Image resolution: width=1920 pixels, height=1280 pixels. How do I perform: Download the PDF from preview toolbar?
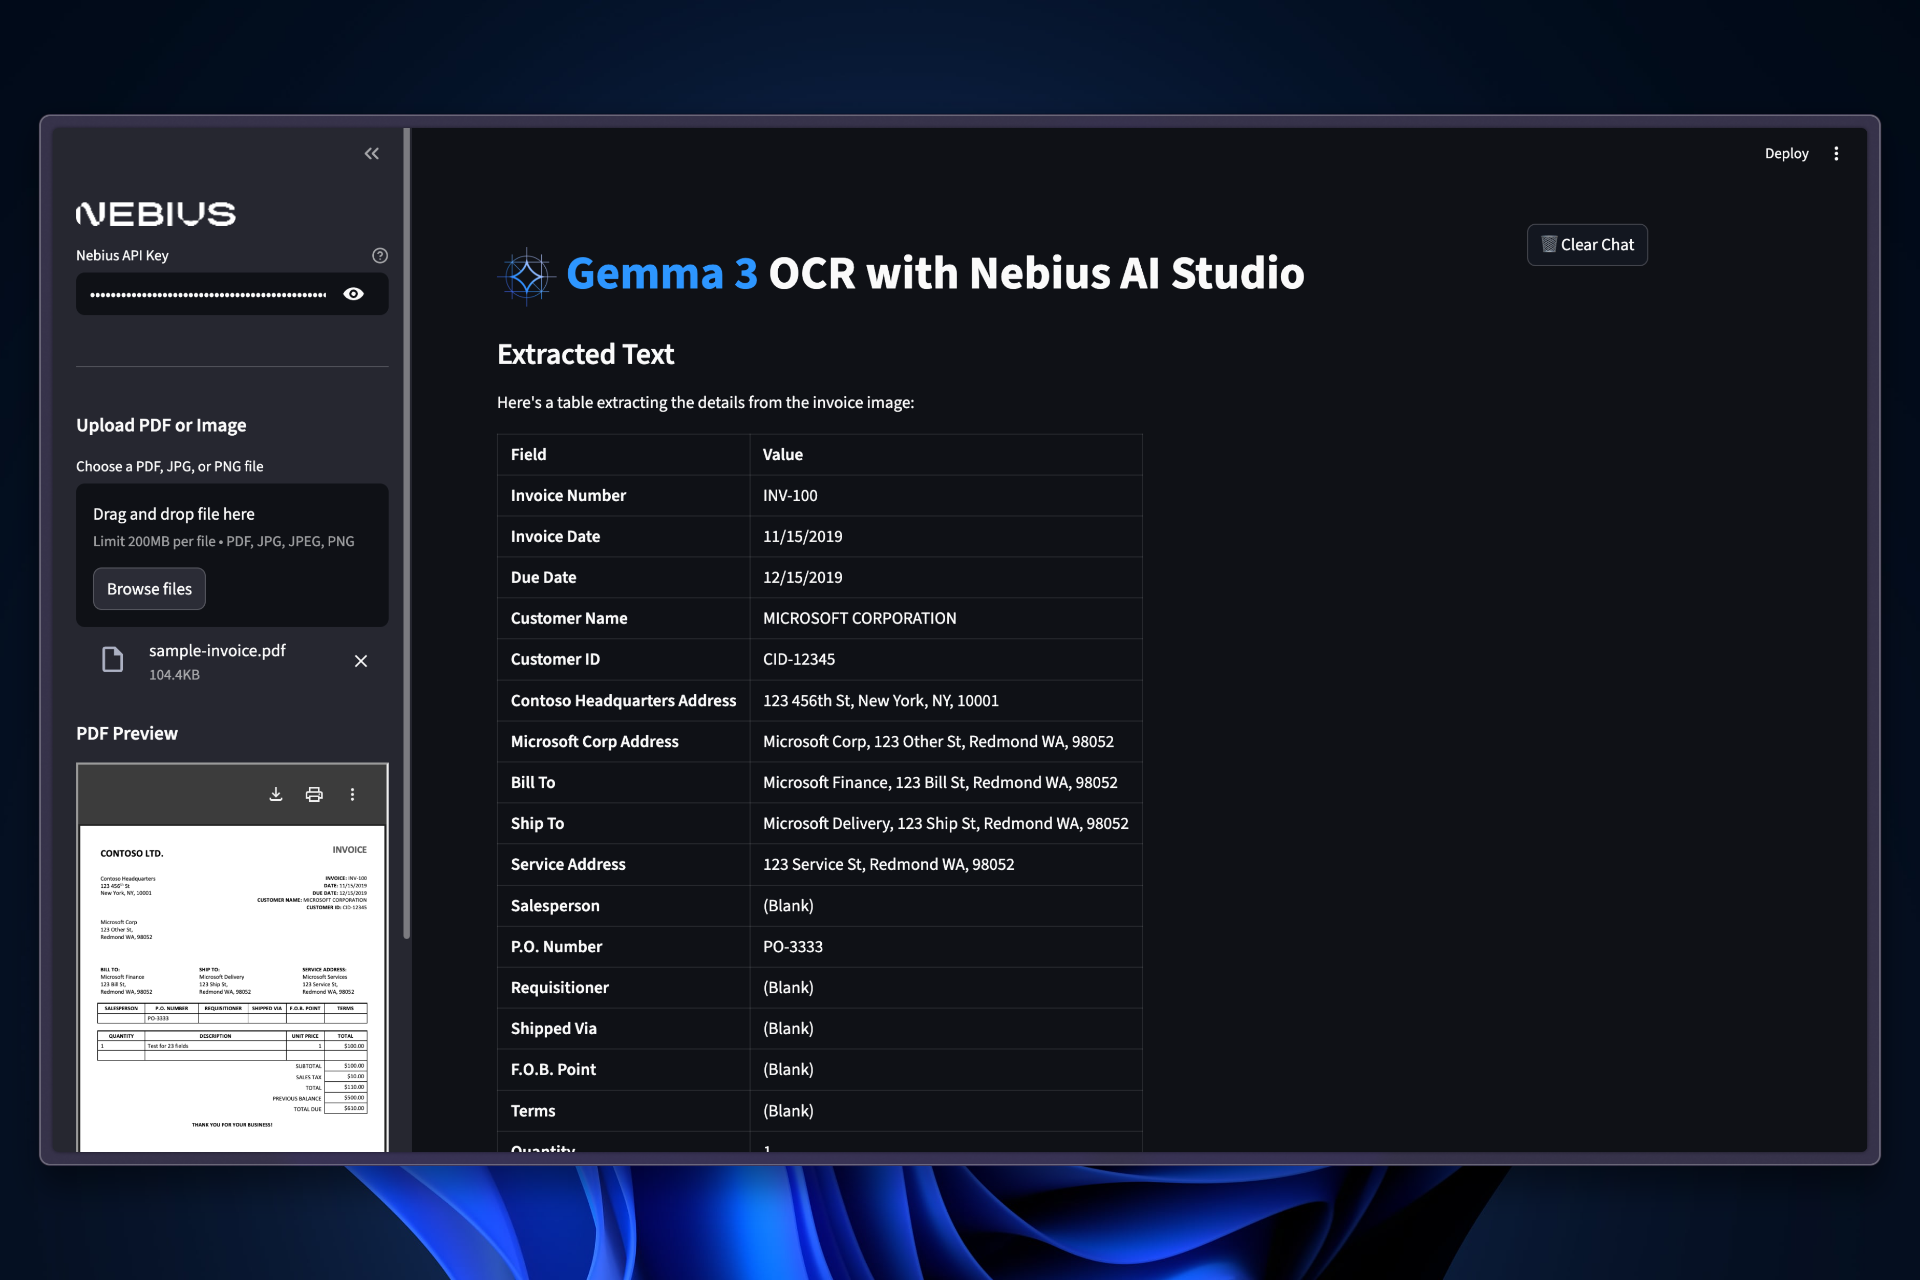tap(276, 794)
